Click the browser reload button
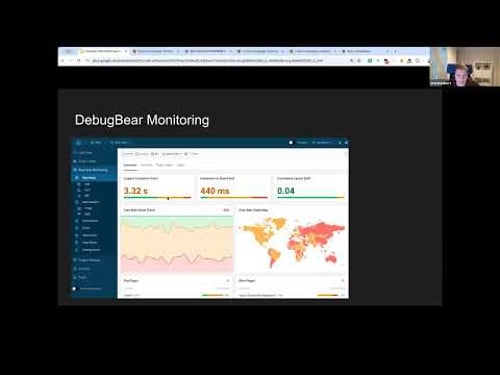 [x=79, y=61]
